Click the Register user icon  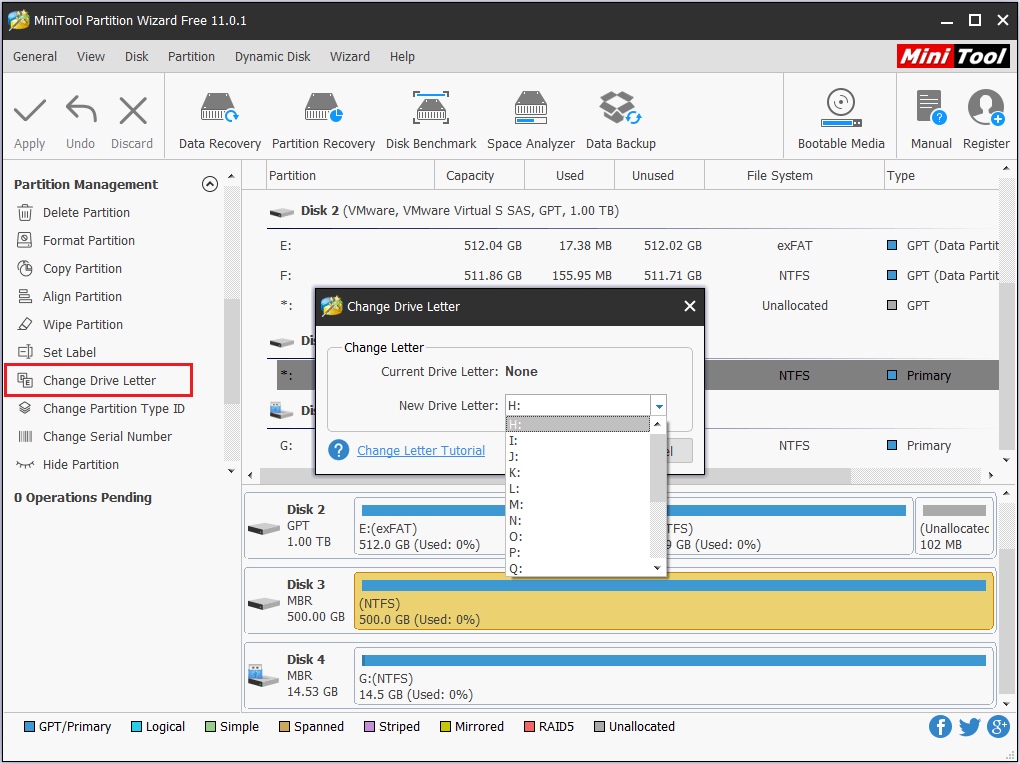point(986,108)
